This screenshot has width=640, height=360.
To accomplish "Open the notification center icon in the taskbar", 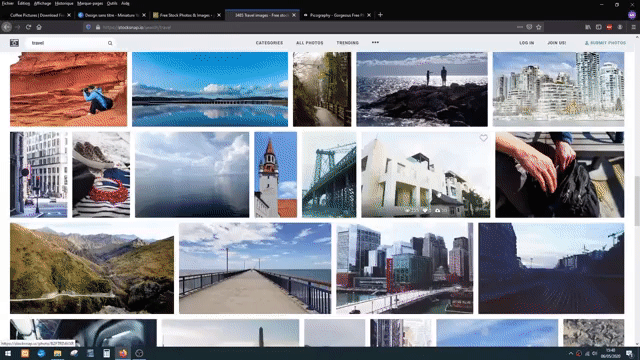I will [x=629, y=353].
